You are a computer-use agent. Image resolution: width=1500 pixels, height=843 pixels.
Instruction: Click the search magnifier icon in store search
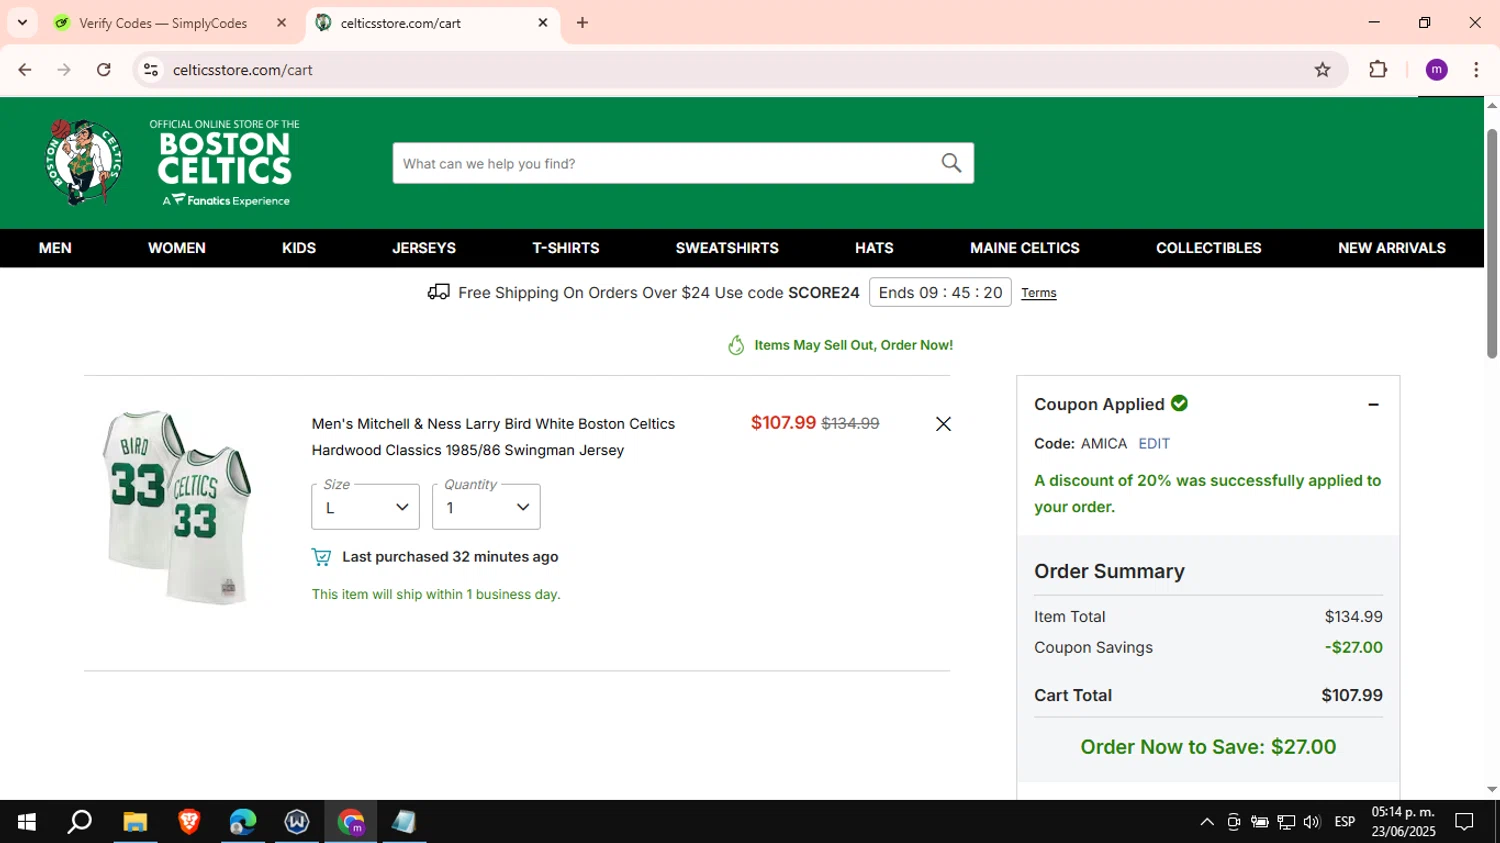[951, 163]
